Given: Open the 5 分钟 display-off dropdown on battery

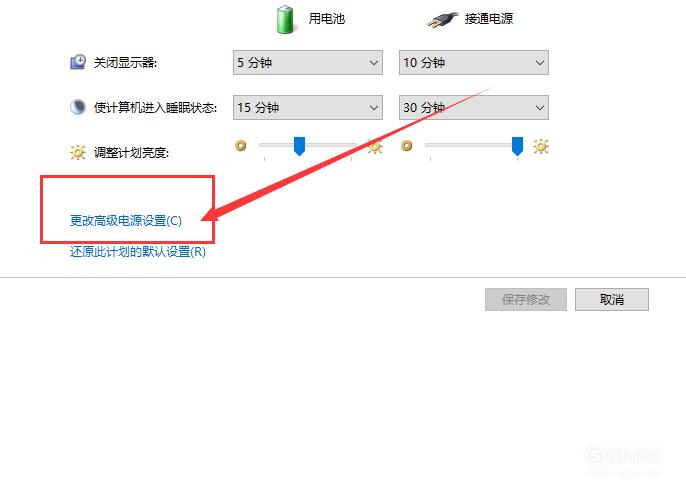Looking at the screenshot, I should tap(308, 63).
